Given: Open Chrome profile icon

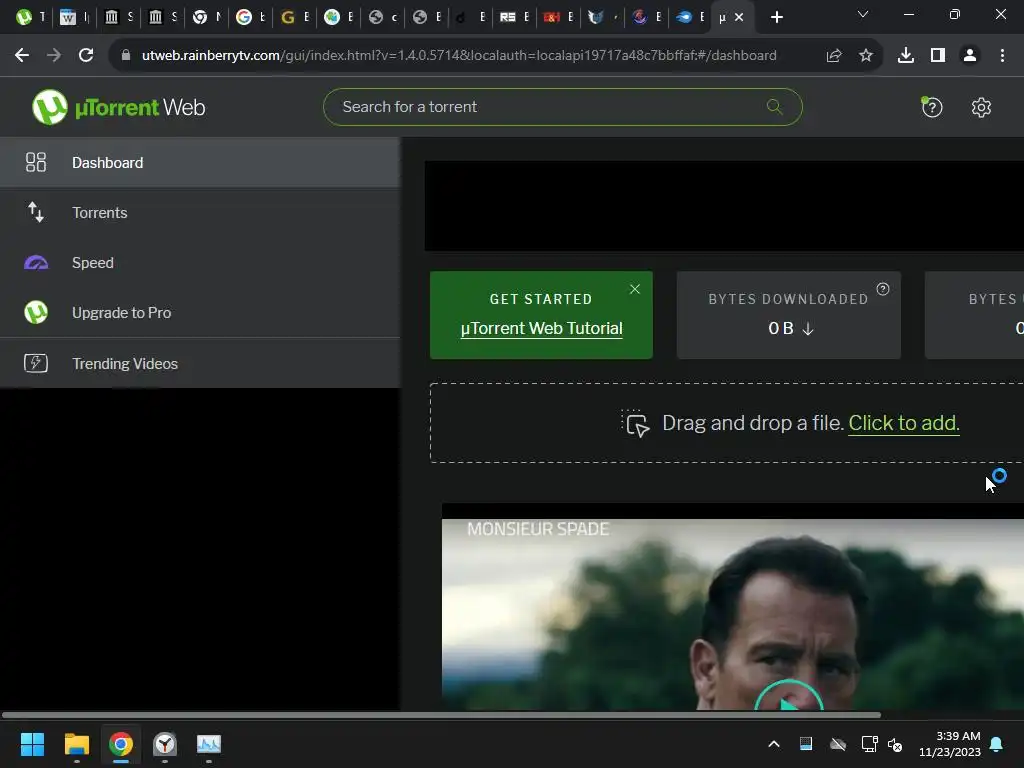Looking at the screenshot, I should pyautogui.click(x=970, y=56).
